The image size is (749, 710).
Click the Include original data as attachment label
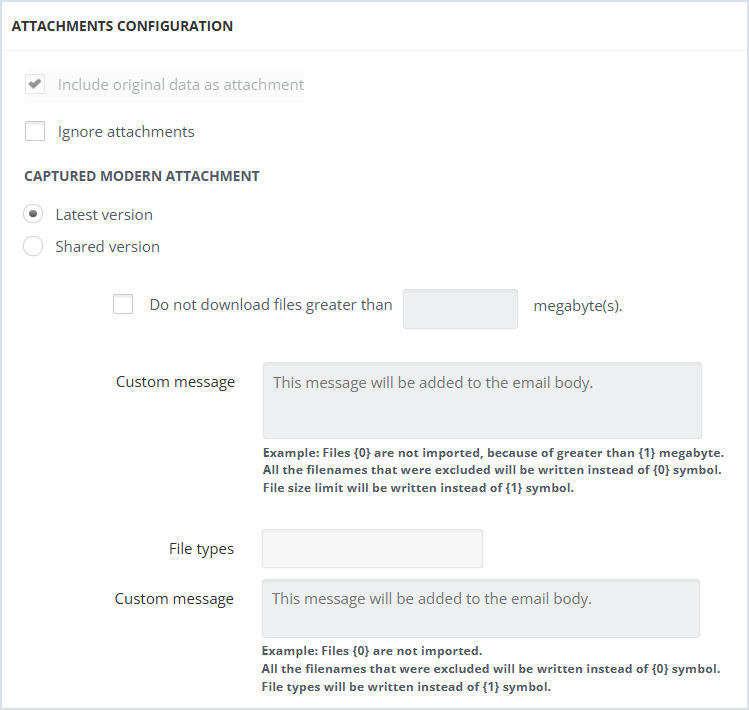[181, 85]
